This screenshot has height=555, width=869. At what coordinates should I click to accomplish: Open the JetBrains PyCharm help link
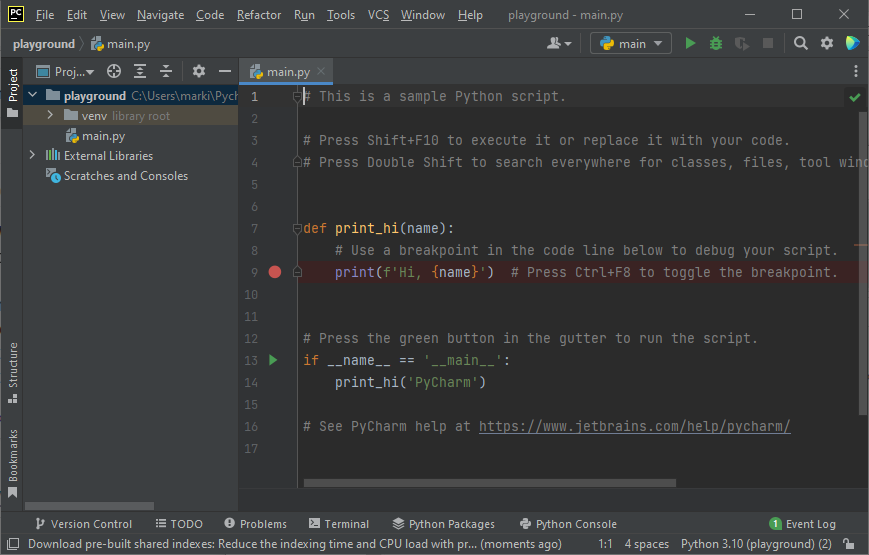(634, 426)
